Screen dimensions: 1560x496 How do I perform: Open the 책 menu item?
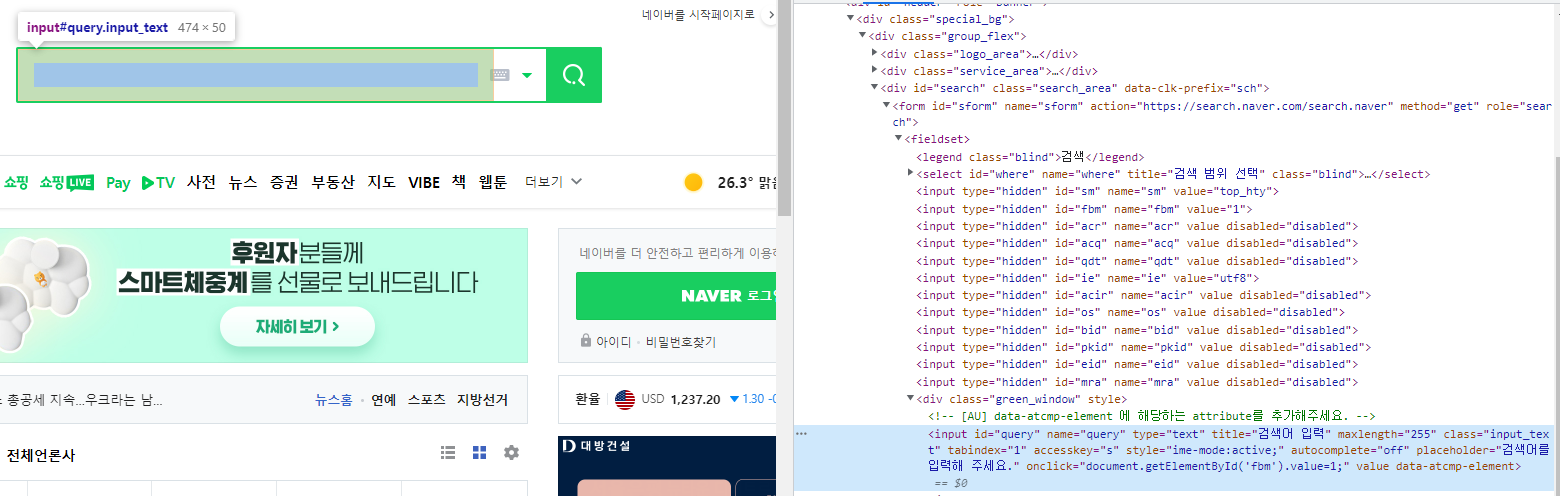pyautogui.click(x=458, y=182)
